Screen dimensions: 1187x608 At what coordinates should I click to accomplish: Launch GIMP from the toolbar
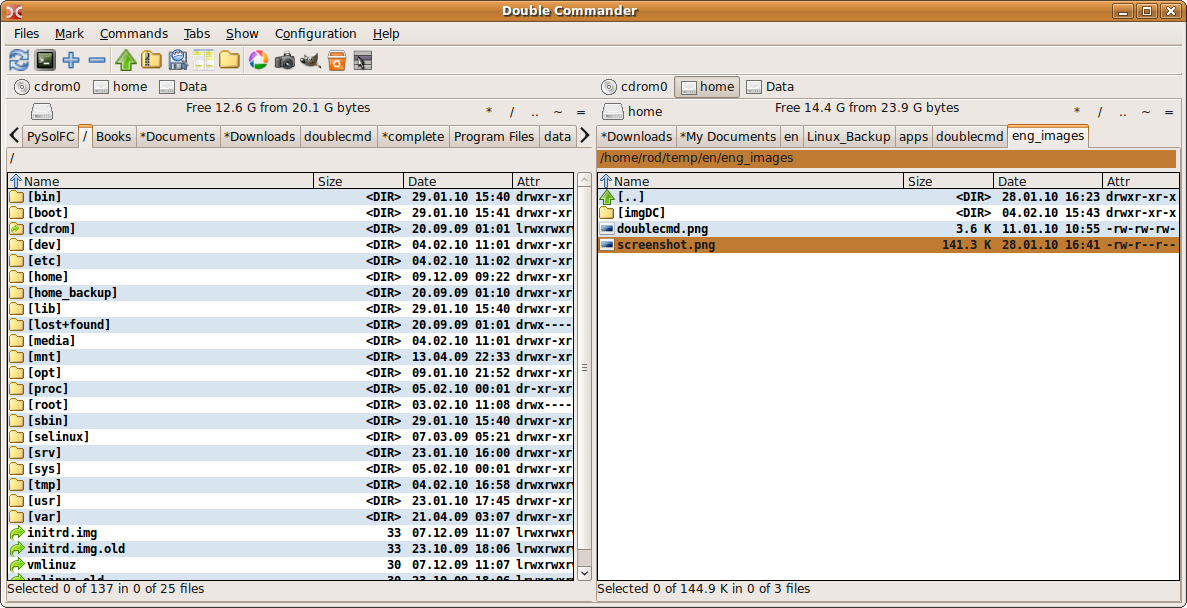[311, 60]
